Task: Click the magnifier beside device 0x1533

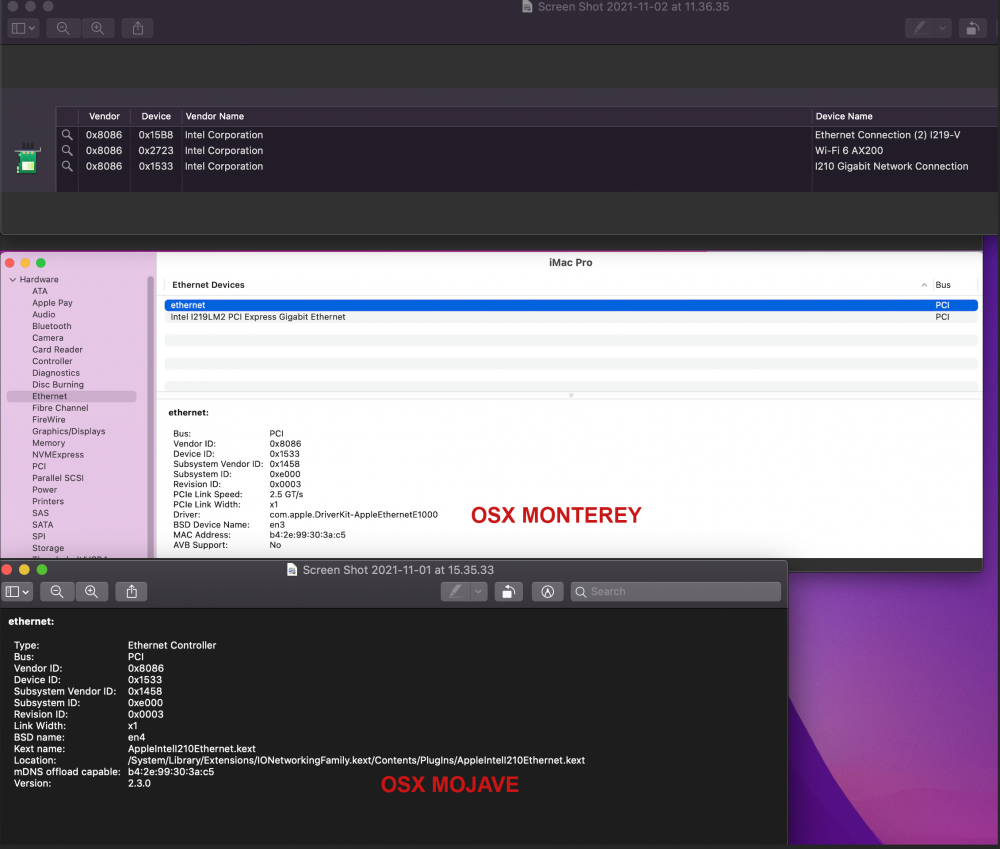Action: [67, 166]
